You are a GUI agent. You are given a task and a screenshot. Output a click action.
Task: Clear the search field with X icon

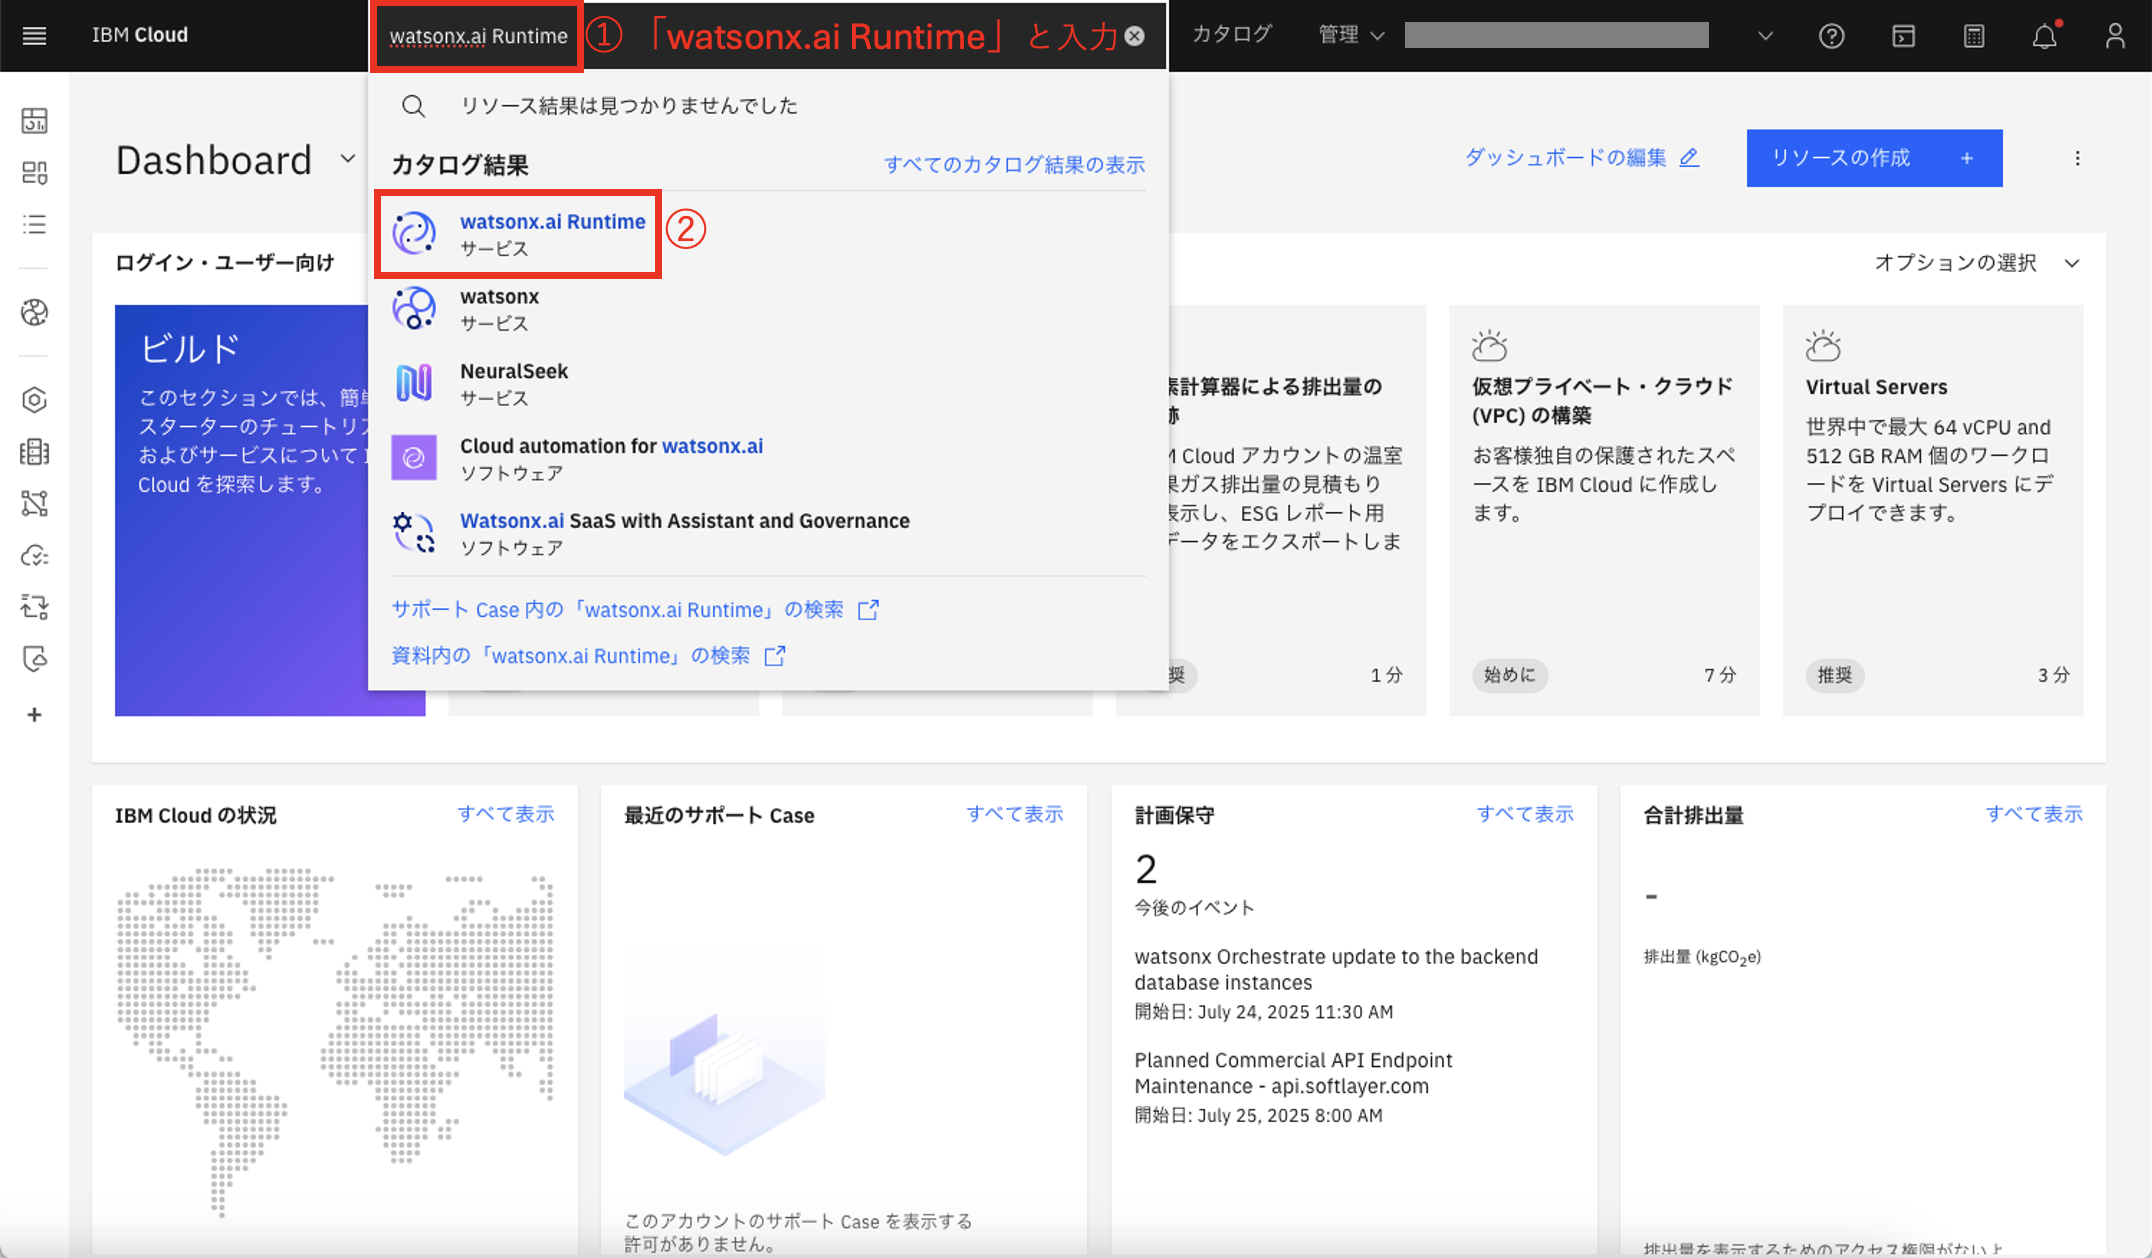pyautogui.click(x=1134, y=36)
